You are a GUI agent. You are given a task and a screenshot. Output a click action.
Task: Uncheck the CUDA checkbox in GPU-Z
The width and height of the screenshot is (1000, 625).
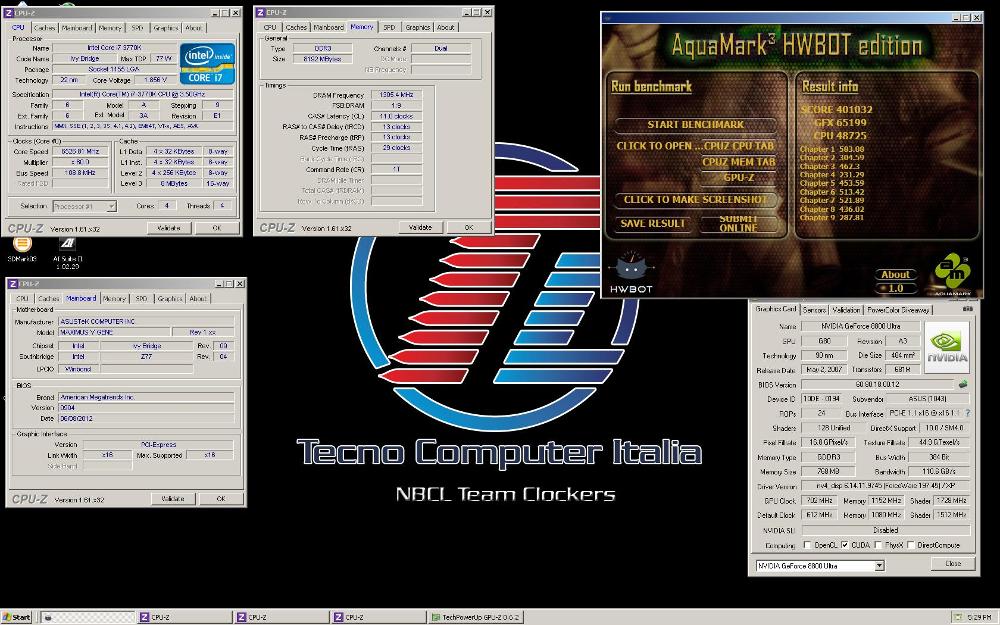click(844, 545)
